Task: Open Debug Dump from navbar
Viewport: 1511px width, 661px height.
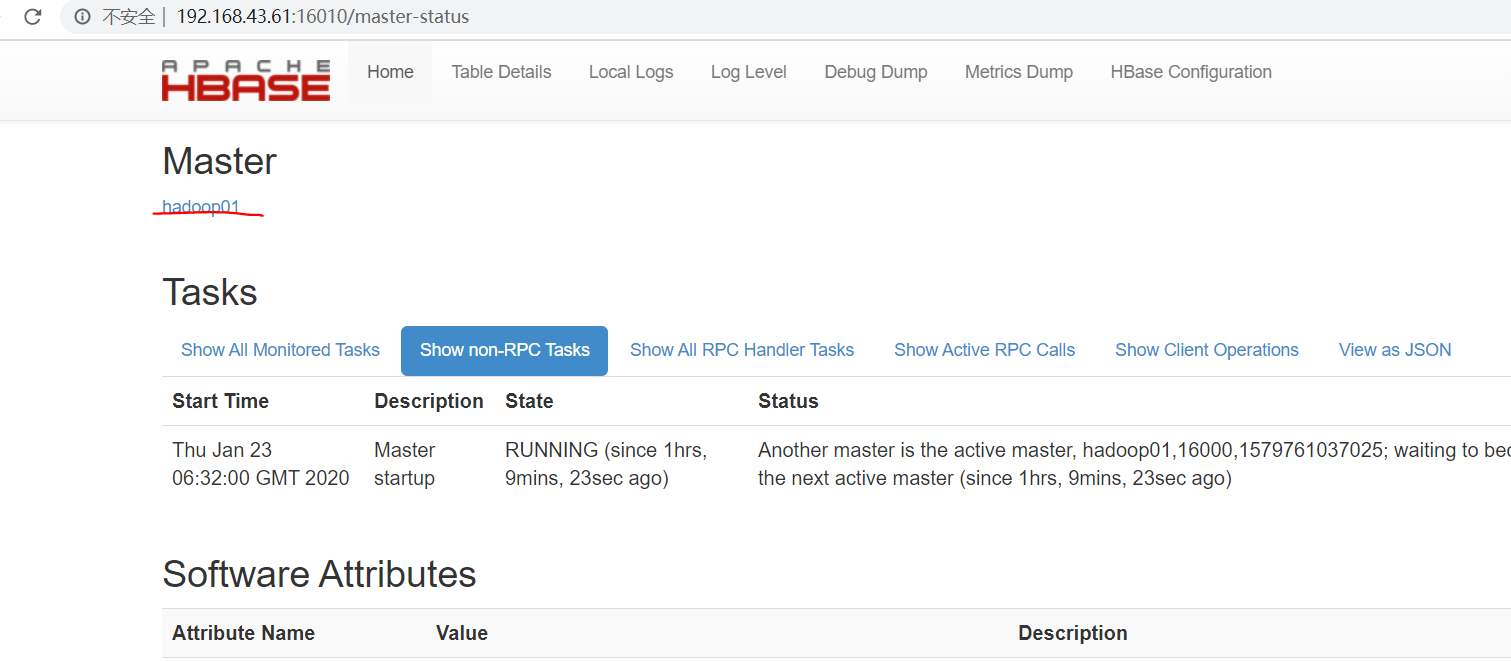Action: 876,72
